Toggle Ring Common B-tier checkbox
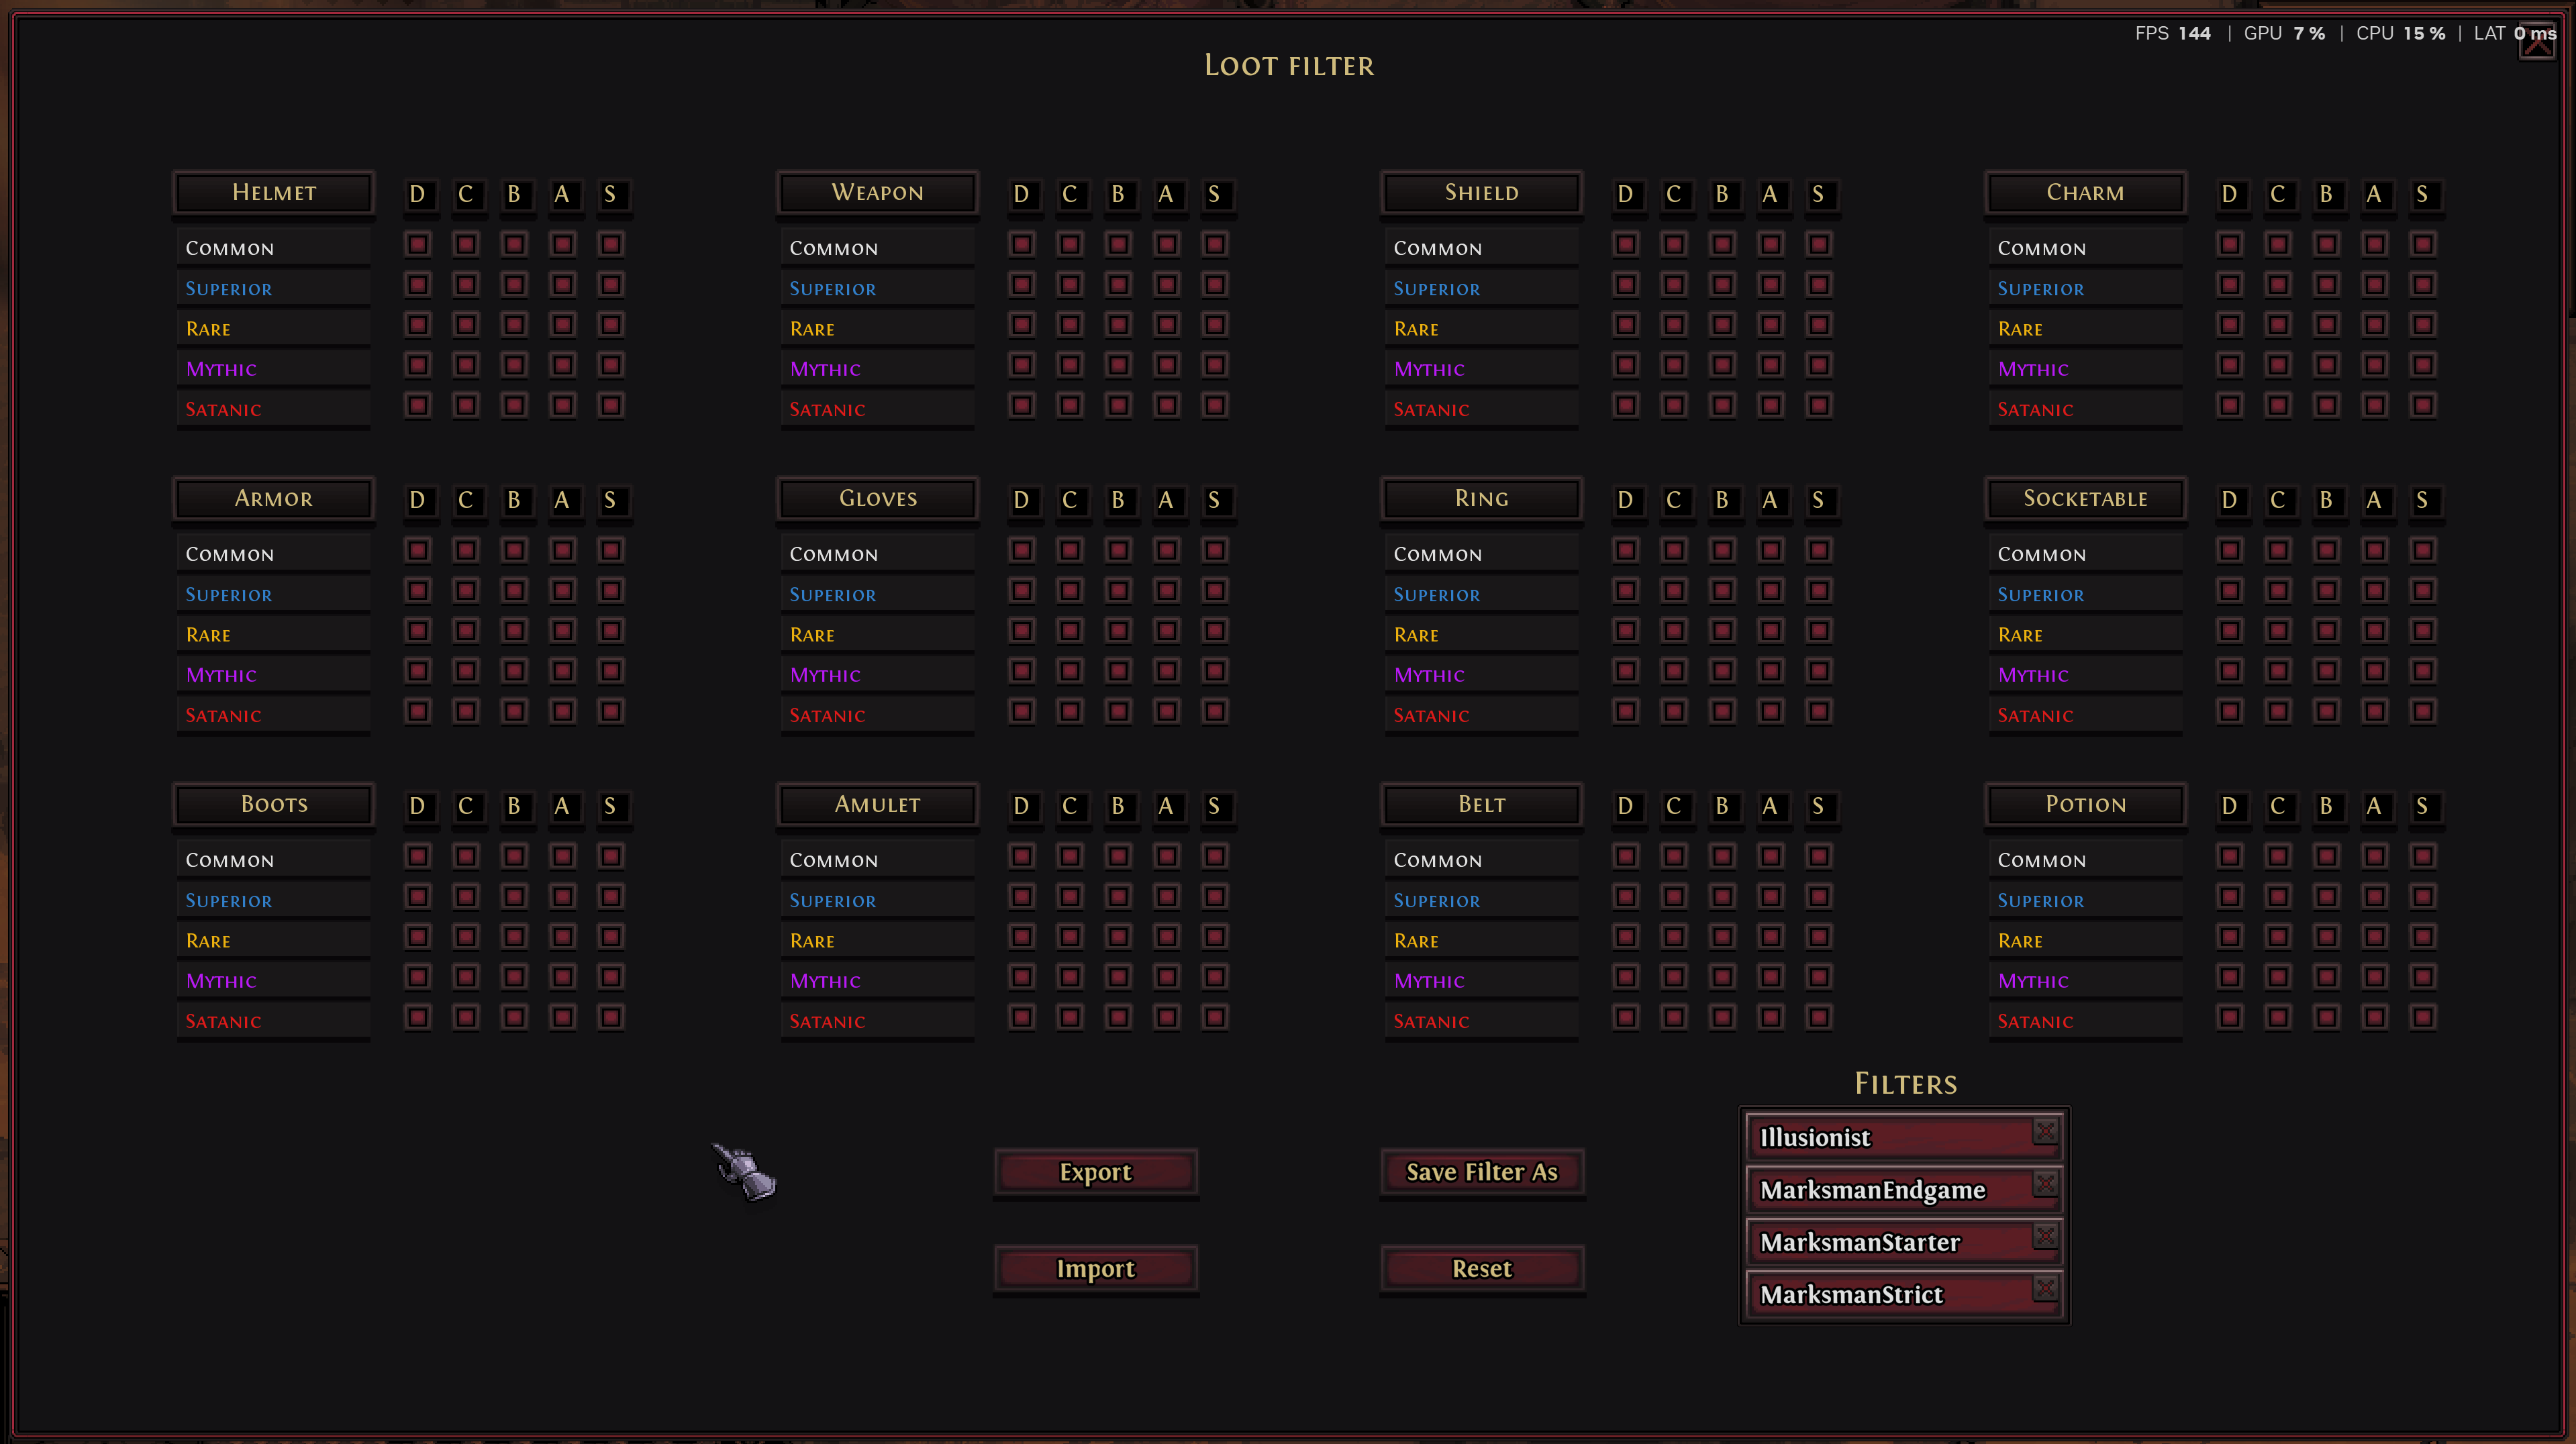 pyautogui.click(x=1723, y=550)
